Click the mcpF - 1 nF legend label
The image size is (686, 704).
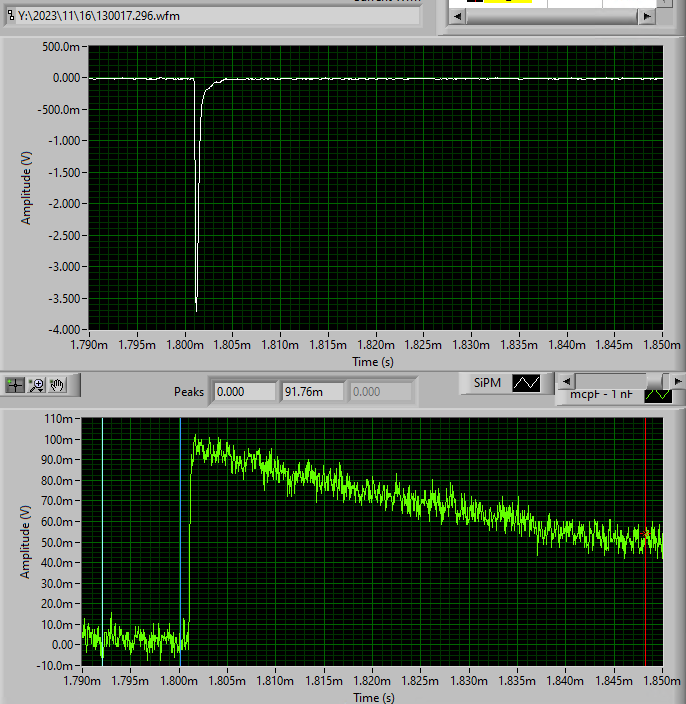(601, 395)
